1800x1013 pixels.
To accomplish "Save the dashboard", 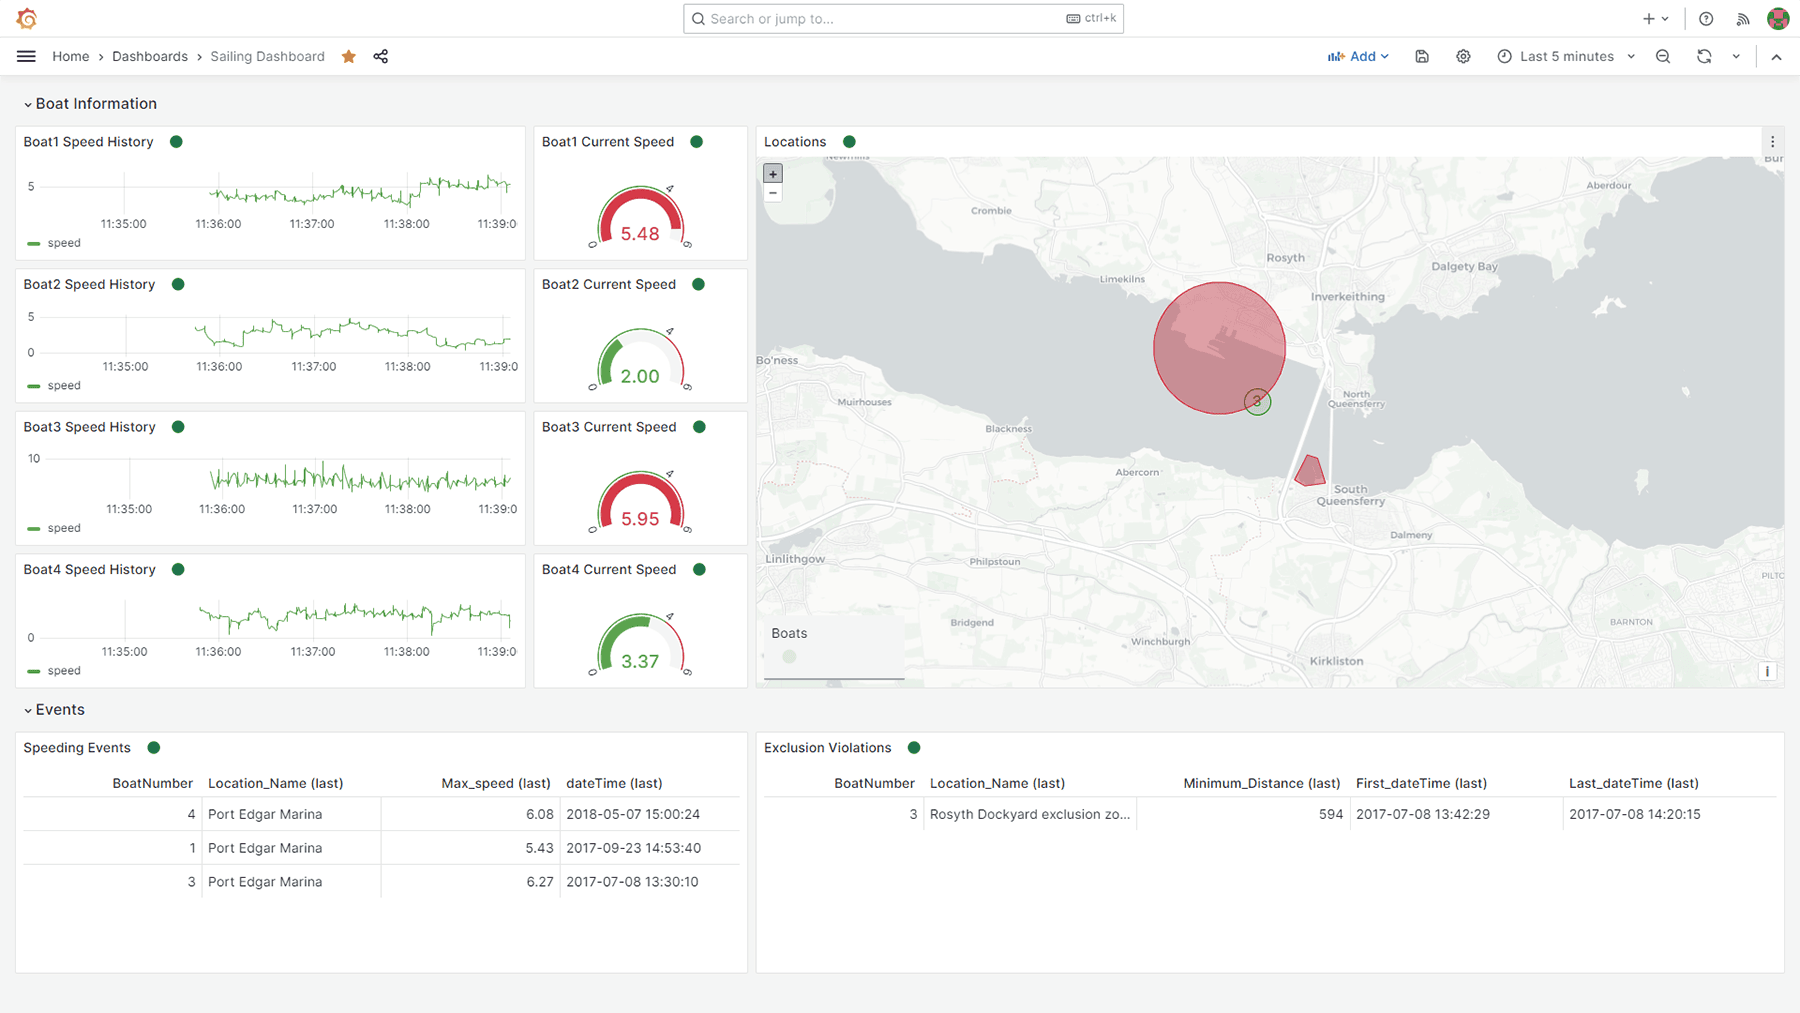I will pos(1421,56).
